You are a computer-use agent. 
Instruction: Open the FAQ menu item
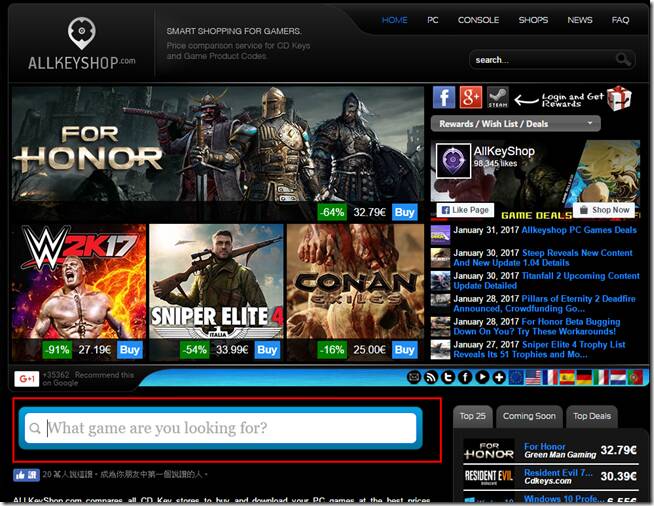click(x=620, y=20)
